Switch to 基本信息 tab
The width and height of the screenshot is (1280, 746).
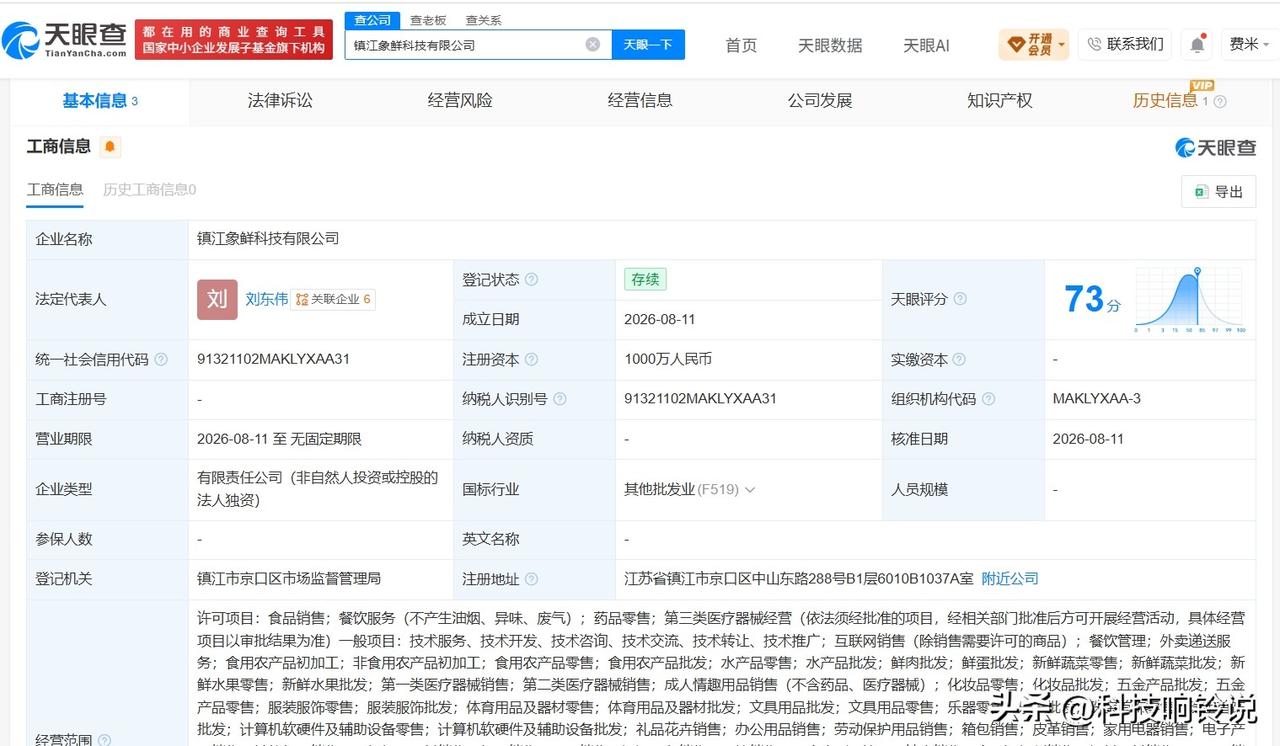(100, 100)
